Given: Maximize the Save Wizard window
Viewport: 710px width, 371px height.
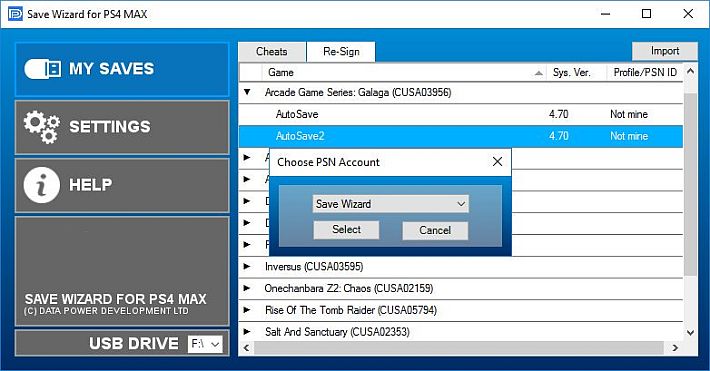Looking at the screenshot, I should [x=647, y=14].
